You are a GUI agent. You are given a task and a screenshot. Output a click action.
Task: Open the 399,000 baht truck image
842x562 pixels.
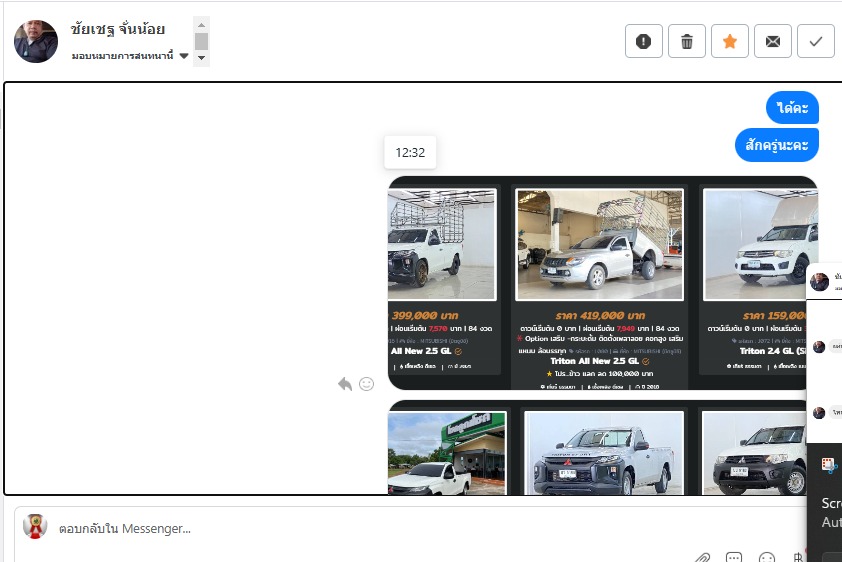[440, 245]
